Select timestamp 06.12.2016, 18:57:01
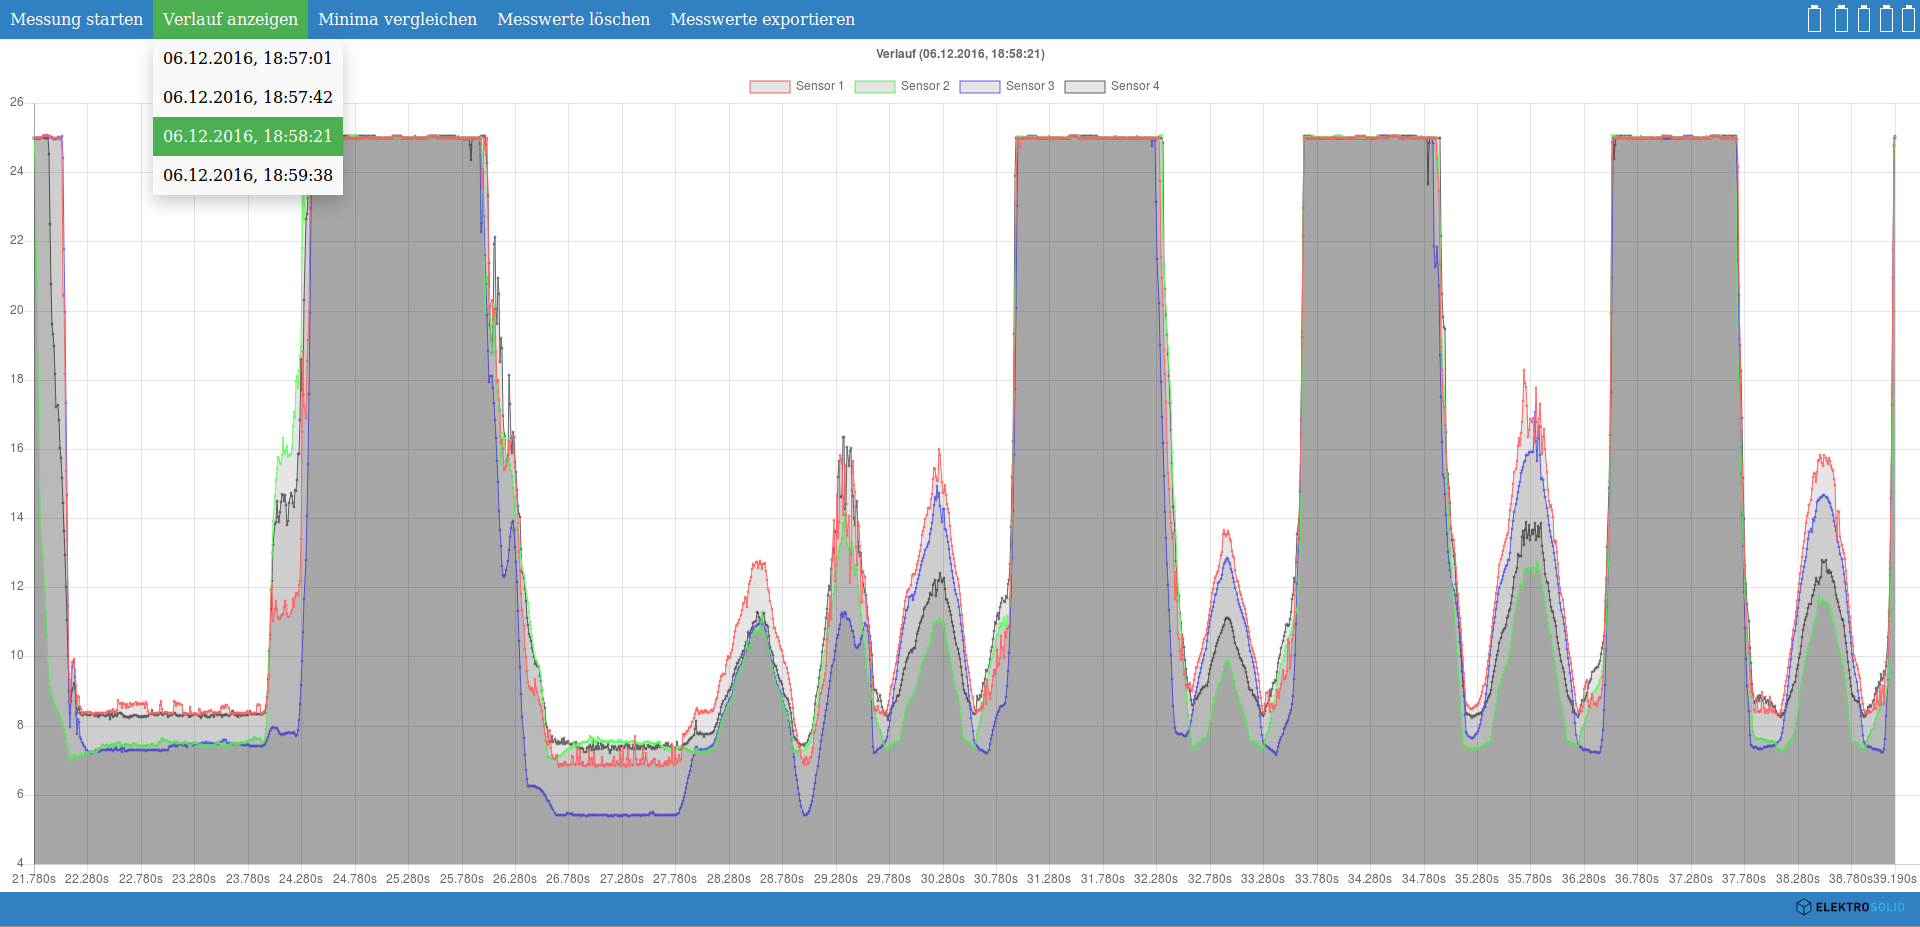The width and height of the screenshot is (1920, 927). coord(247,58)
